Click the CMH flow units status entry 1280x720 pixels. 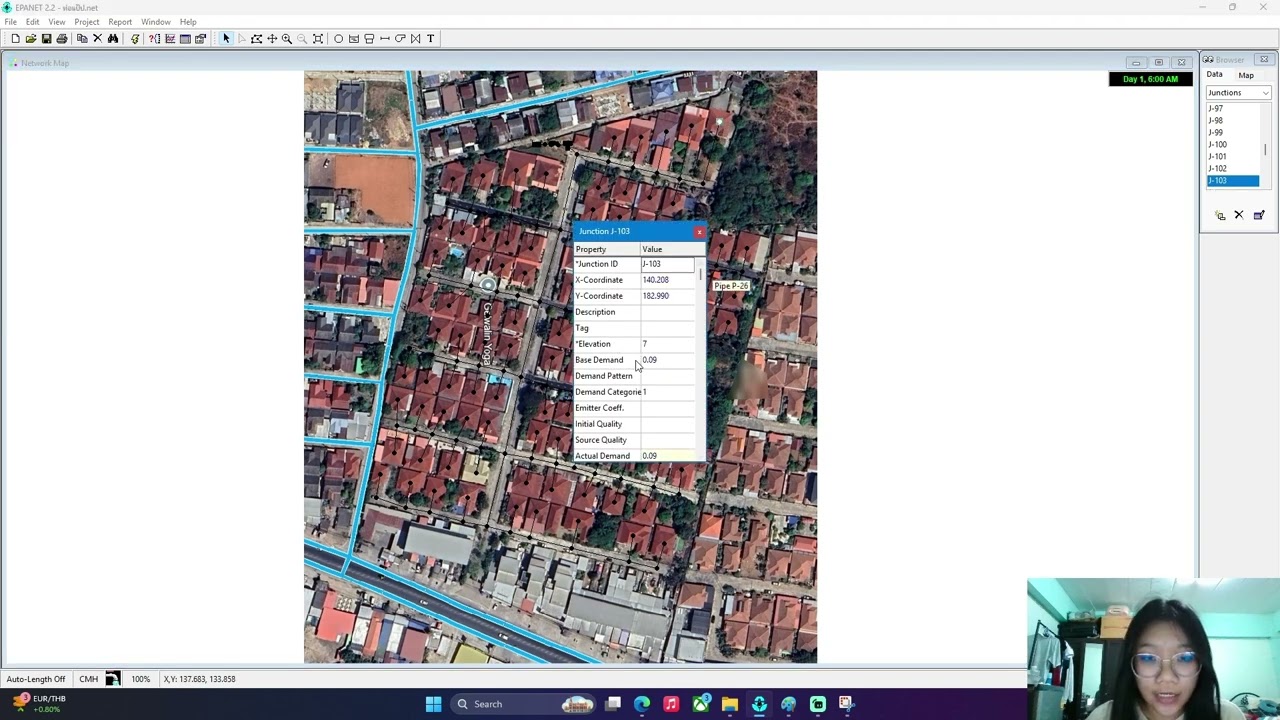88,679
